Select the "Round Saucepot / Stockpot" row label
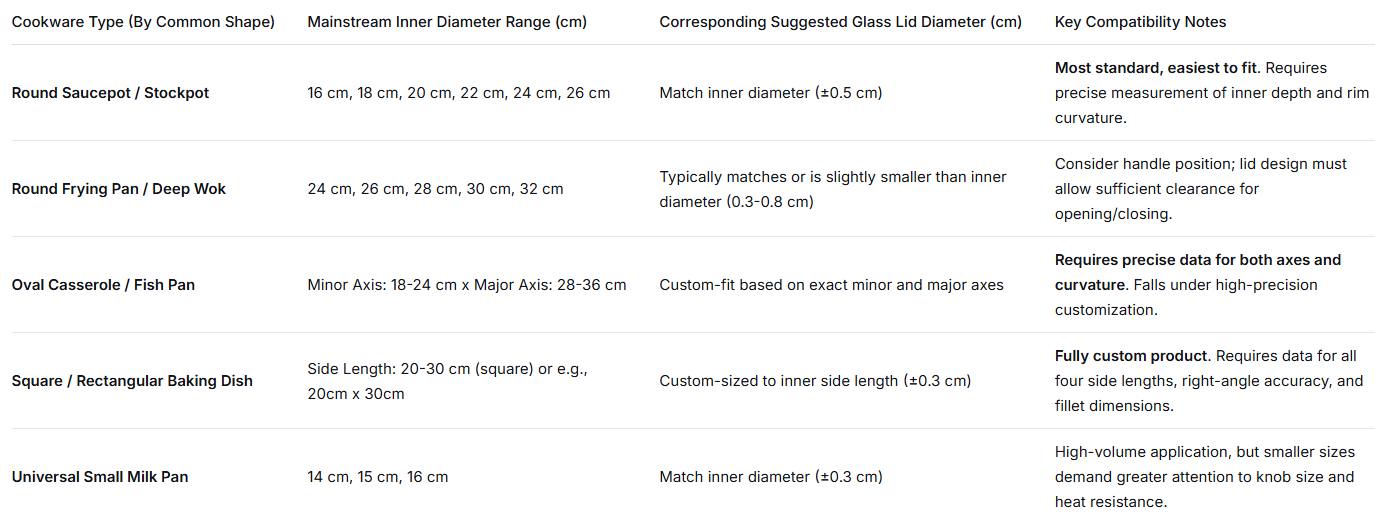This screenshot has height=514, width=1376. tap(110, 93)
